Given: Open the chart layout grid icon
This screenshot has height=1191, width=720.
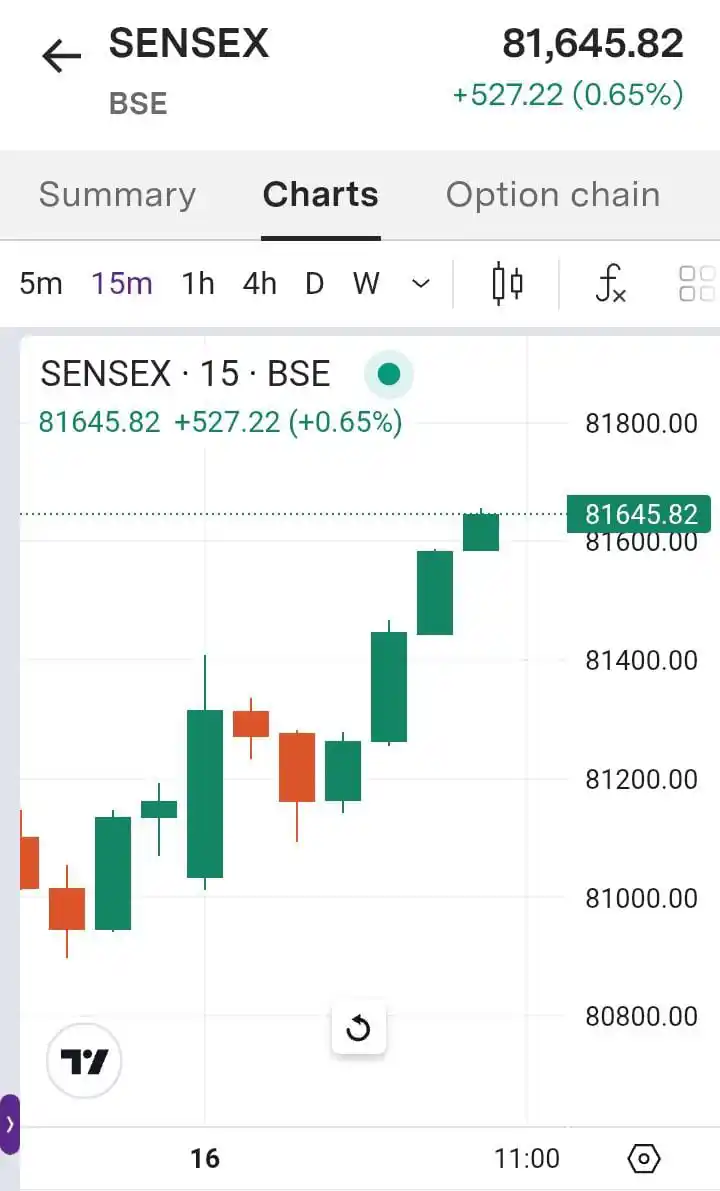Looking at the screenshot, I should (x=697, y=283).
